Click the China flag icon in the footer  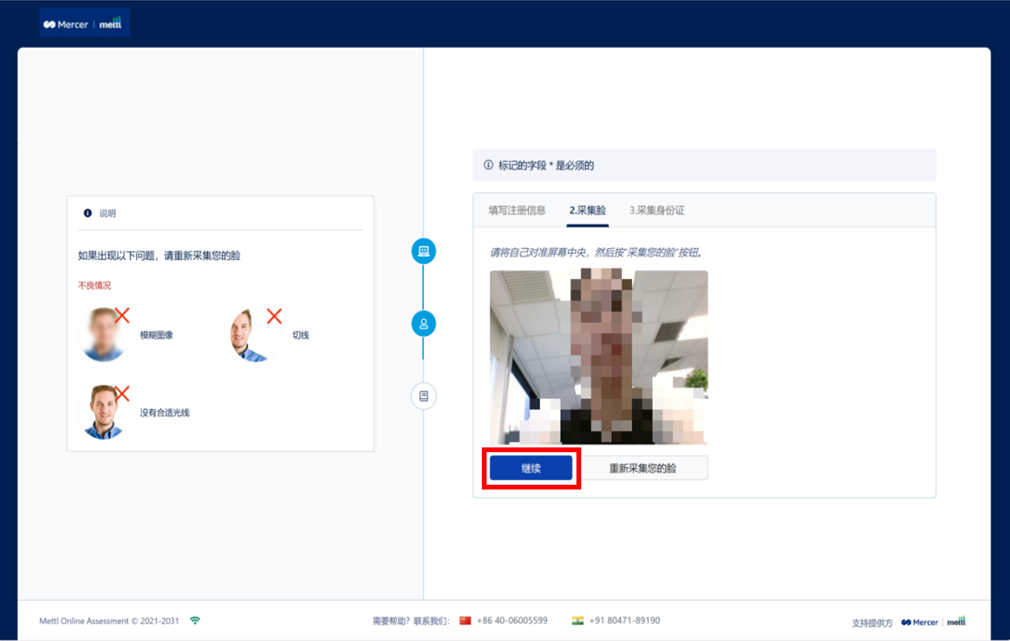(465, 620)
